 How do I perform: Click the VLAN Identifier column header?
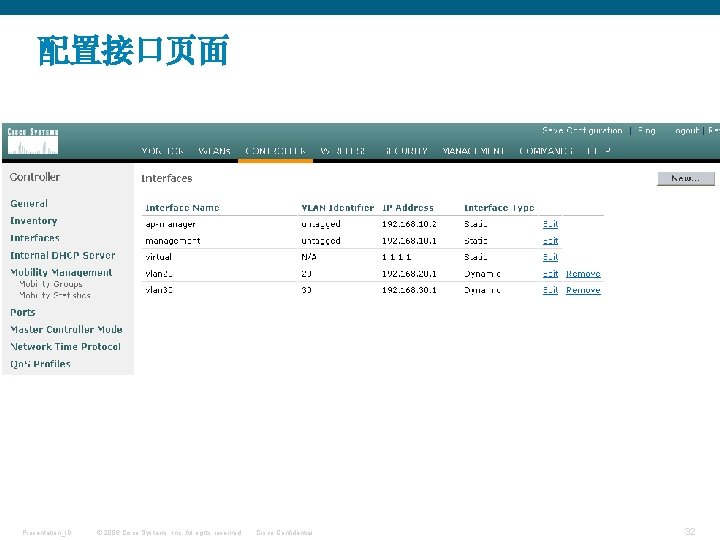338,208
